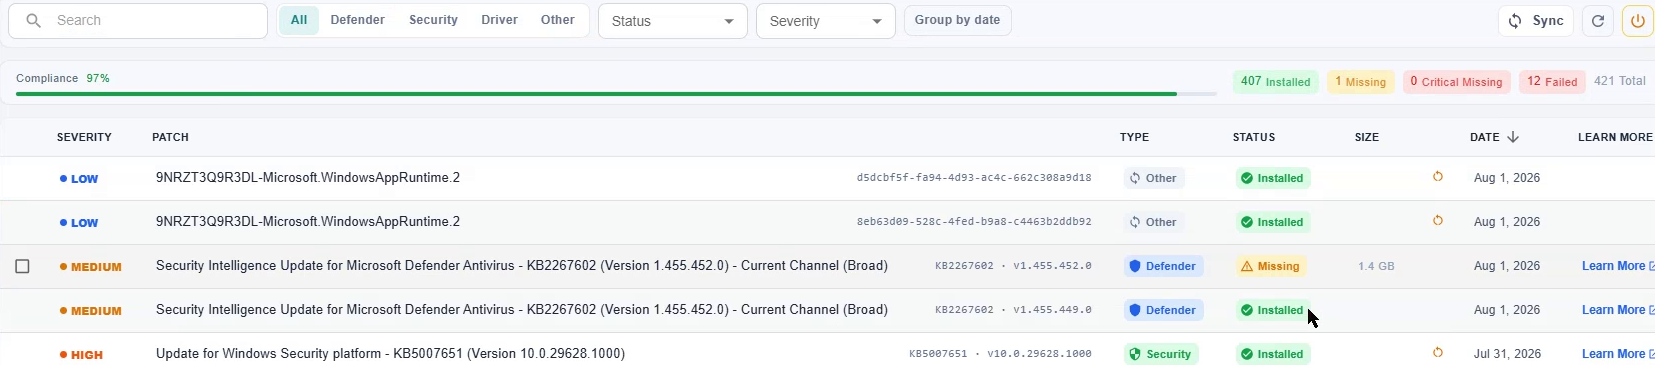Sort by the Size column header
This screenshot has width=1655, height=365.
(1367, 137)
